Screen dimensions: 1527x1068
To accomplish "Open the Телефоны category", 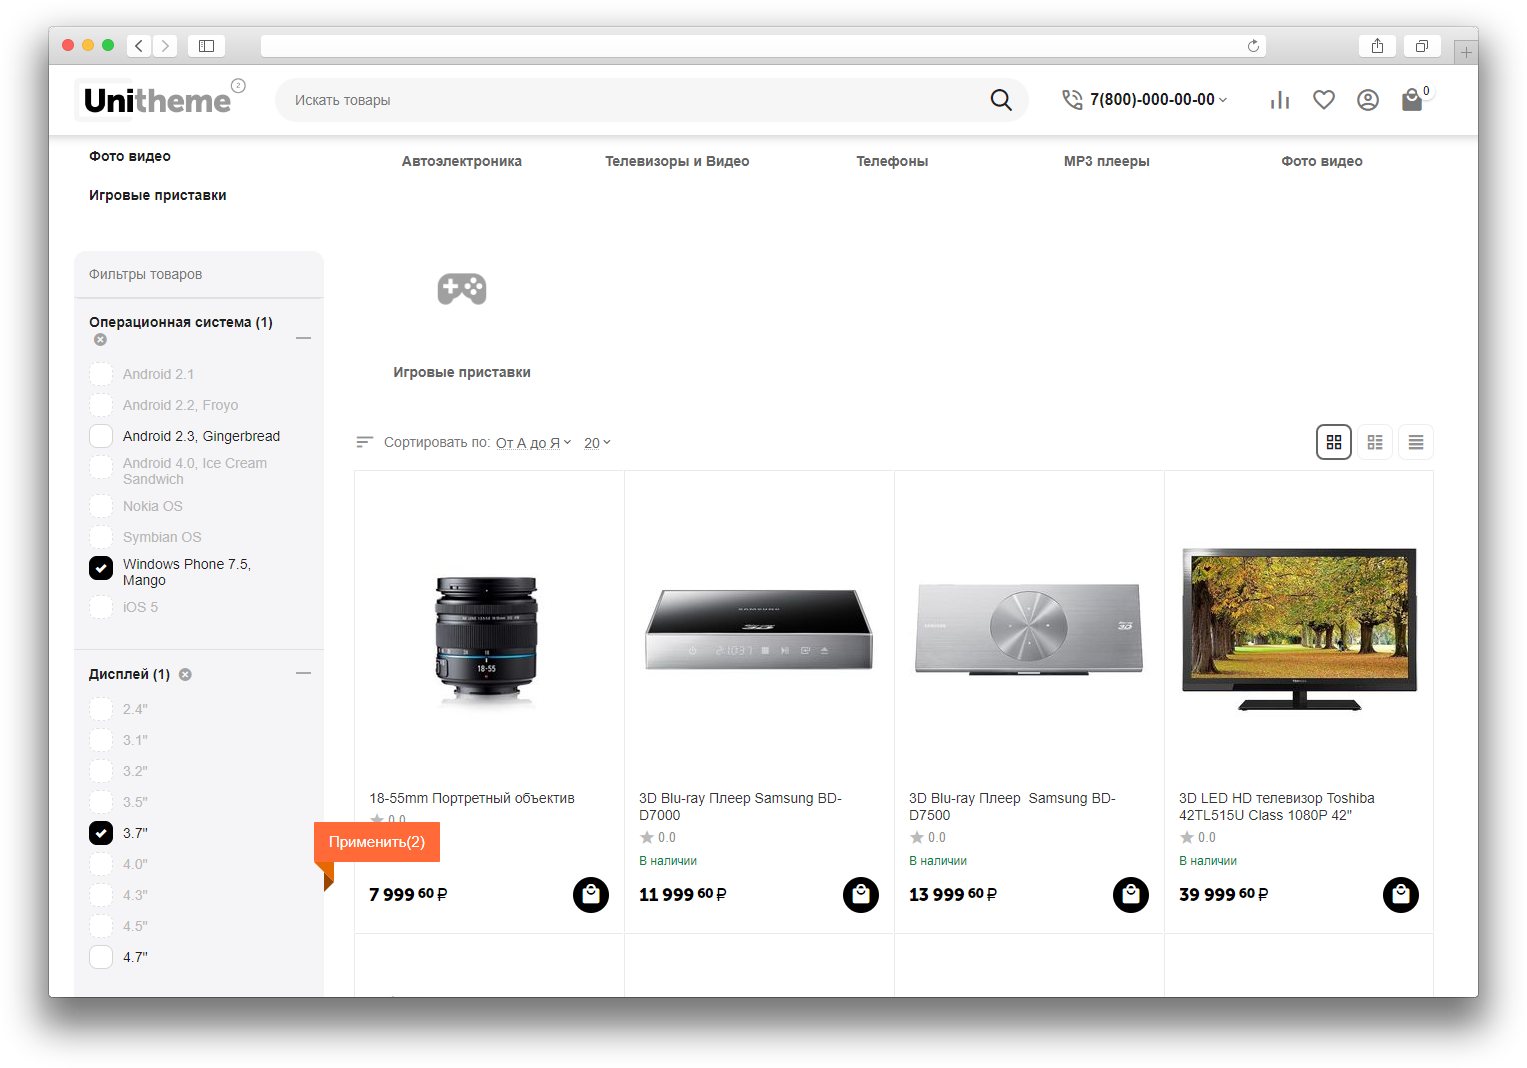I will click(x=892, y=161).
